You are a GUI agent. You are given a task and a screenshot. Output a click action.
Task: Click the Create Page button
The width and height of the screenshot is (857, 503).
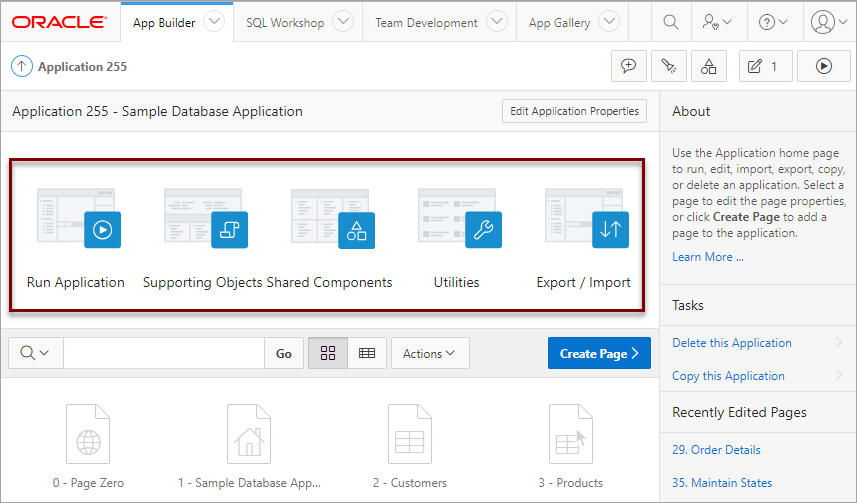click(x=599, y=353)
